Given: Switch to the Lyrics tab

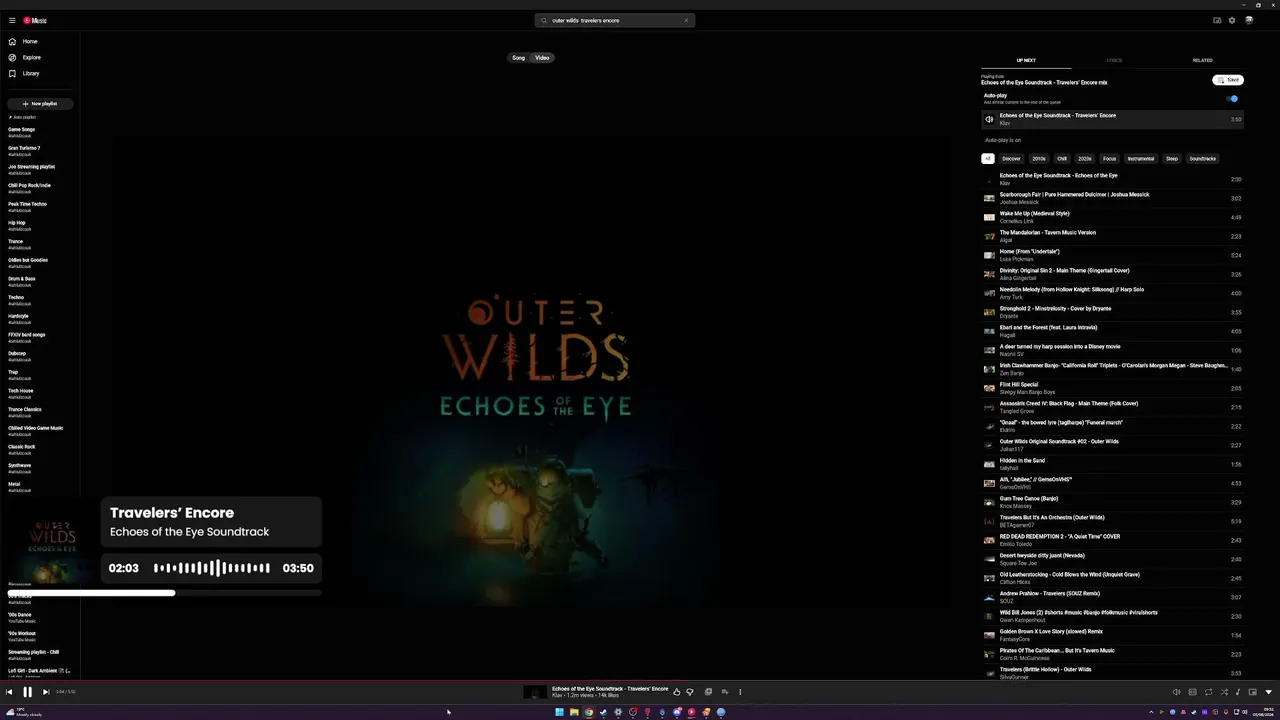Looking at the screenshot, I should [x=1114, y=60].
